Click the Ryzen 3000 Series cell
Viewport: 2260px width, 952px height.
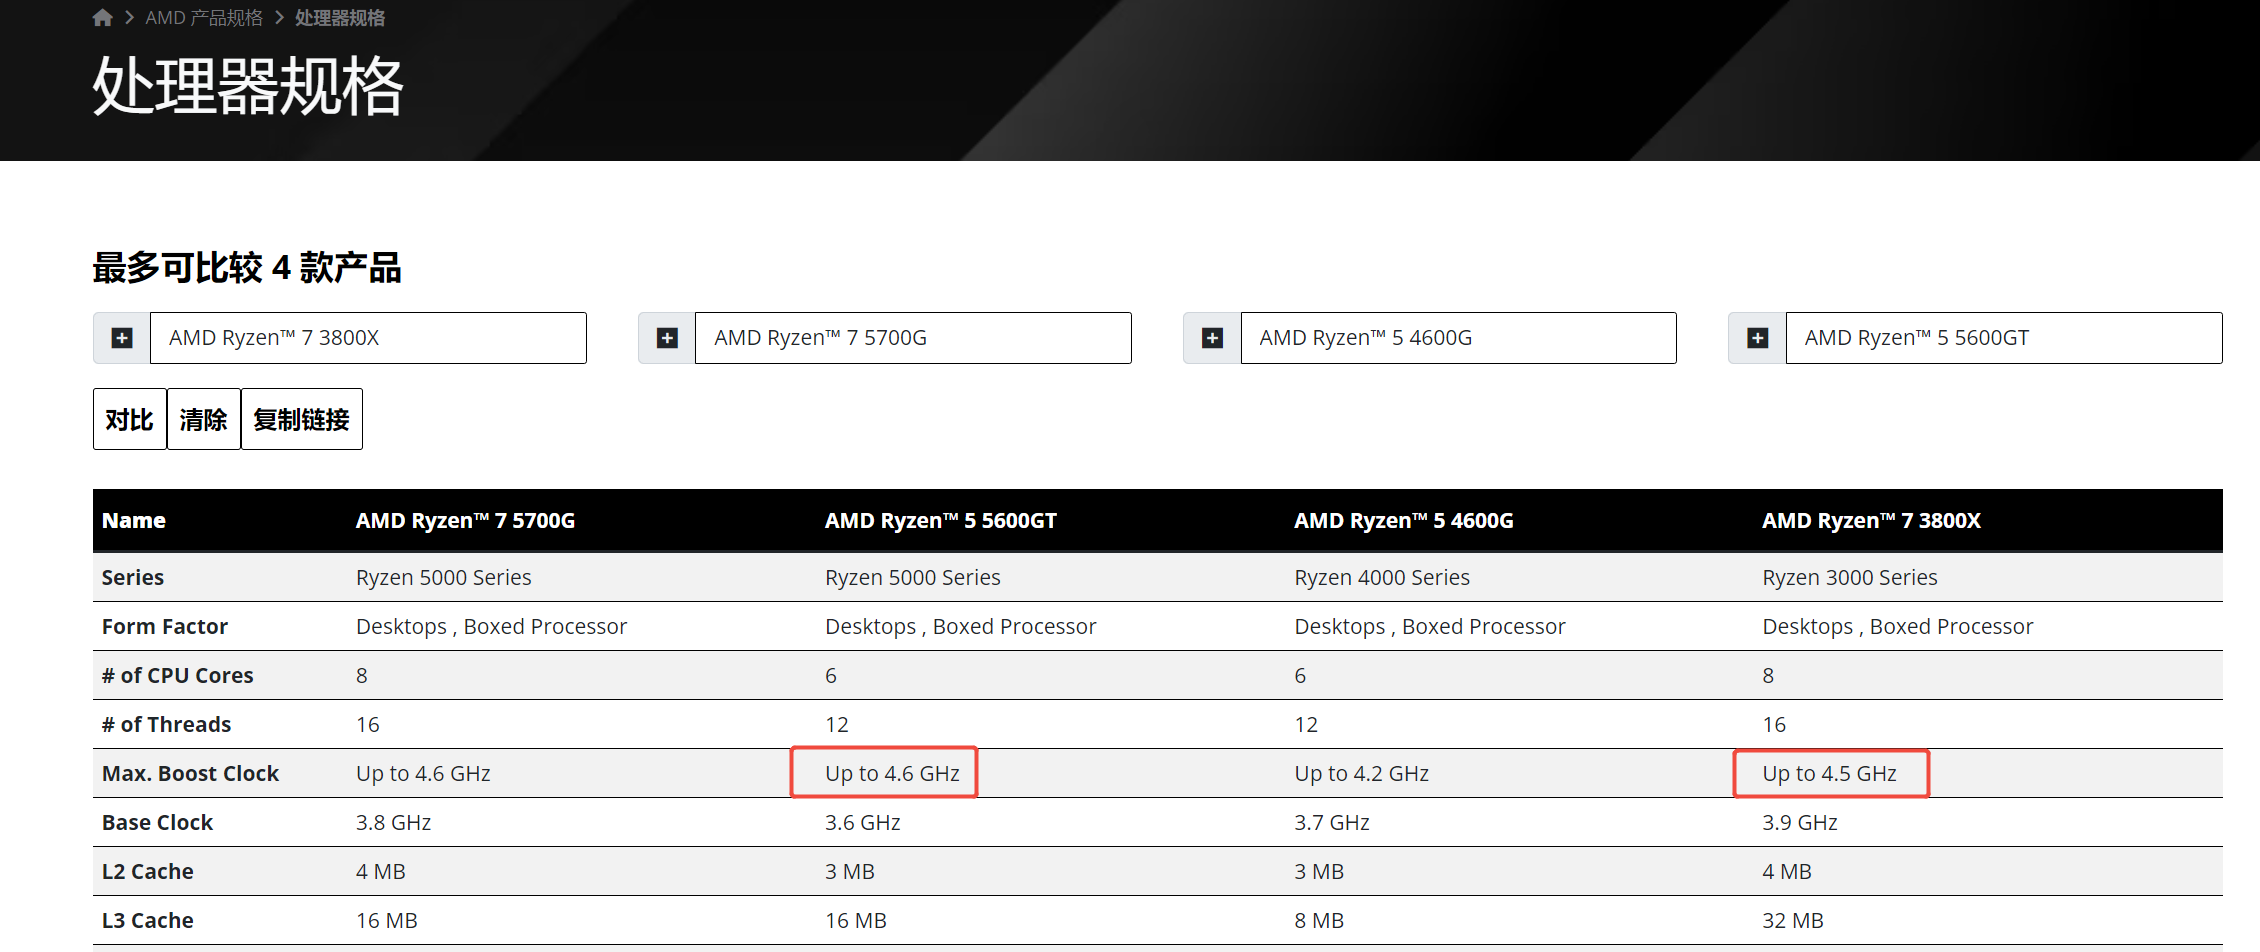1850,577
